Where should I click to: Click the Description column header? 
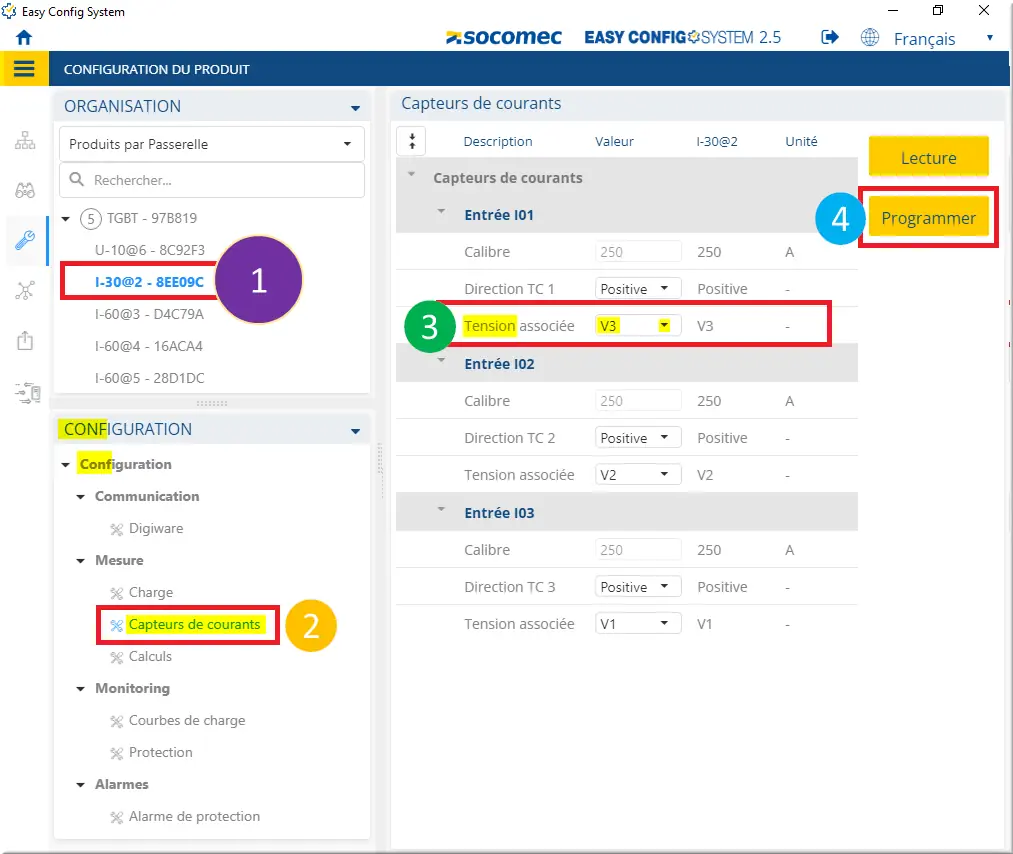[x=497, y=141]
